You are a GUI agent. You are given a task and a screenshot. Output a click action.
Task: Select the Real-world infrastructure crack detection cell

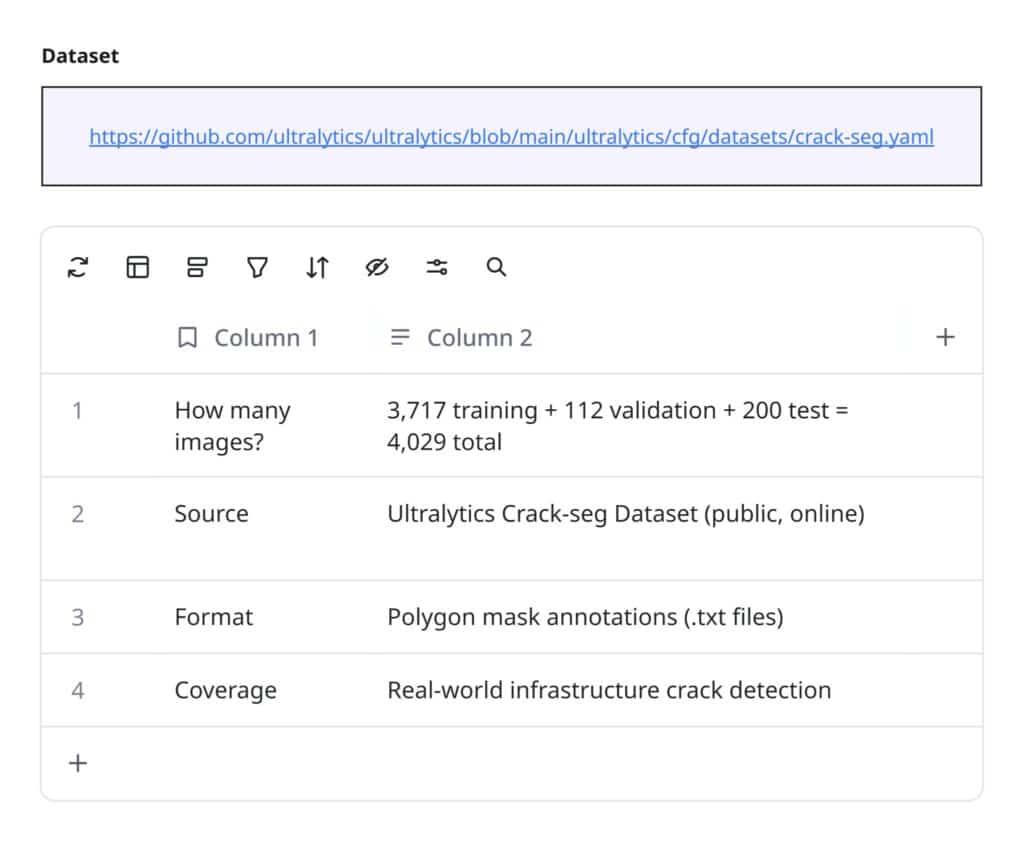pos(609,690)
